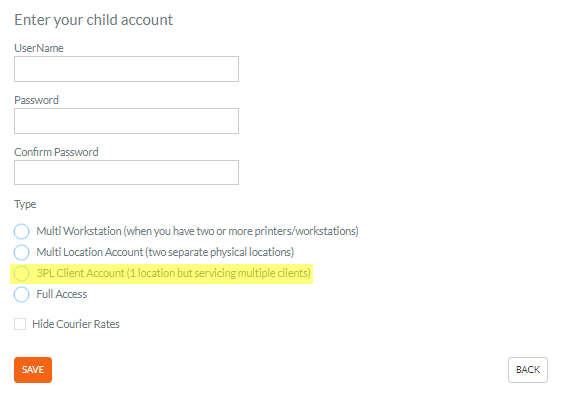The image size is (574, 416).
Task: Click the Hide Courier Rates label text
Action: (76, 324)
